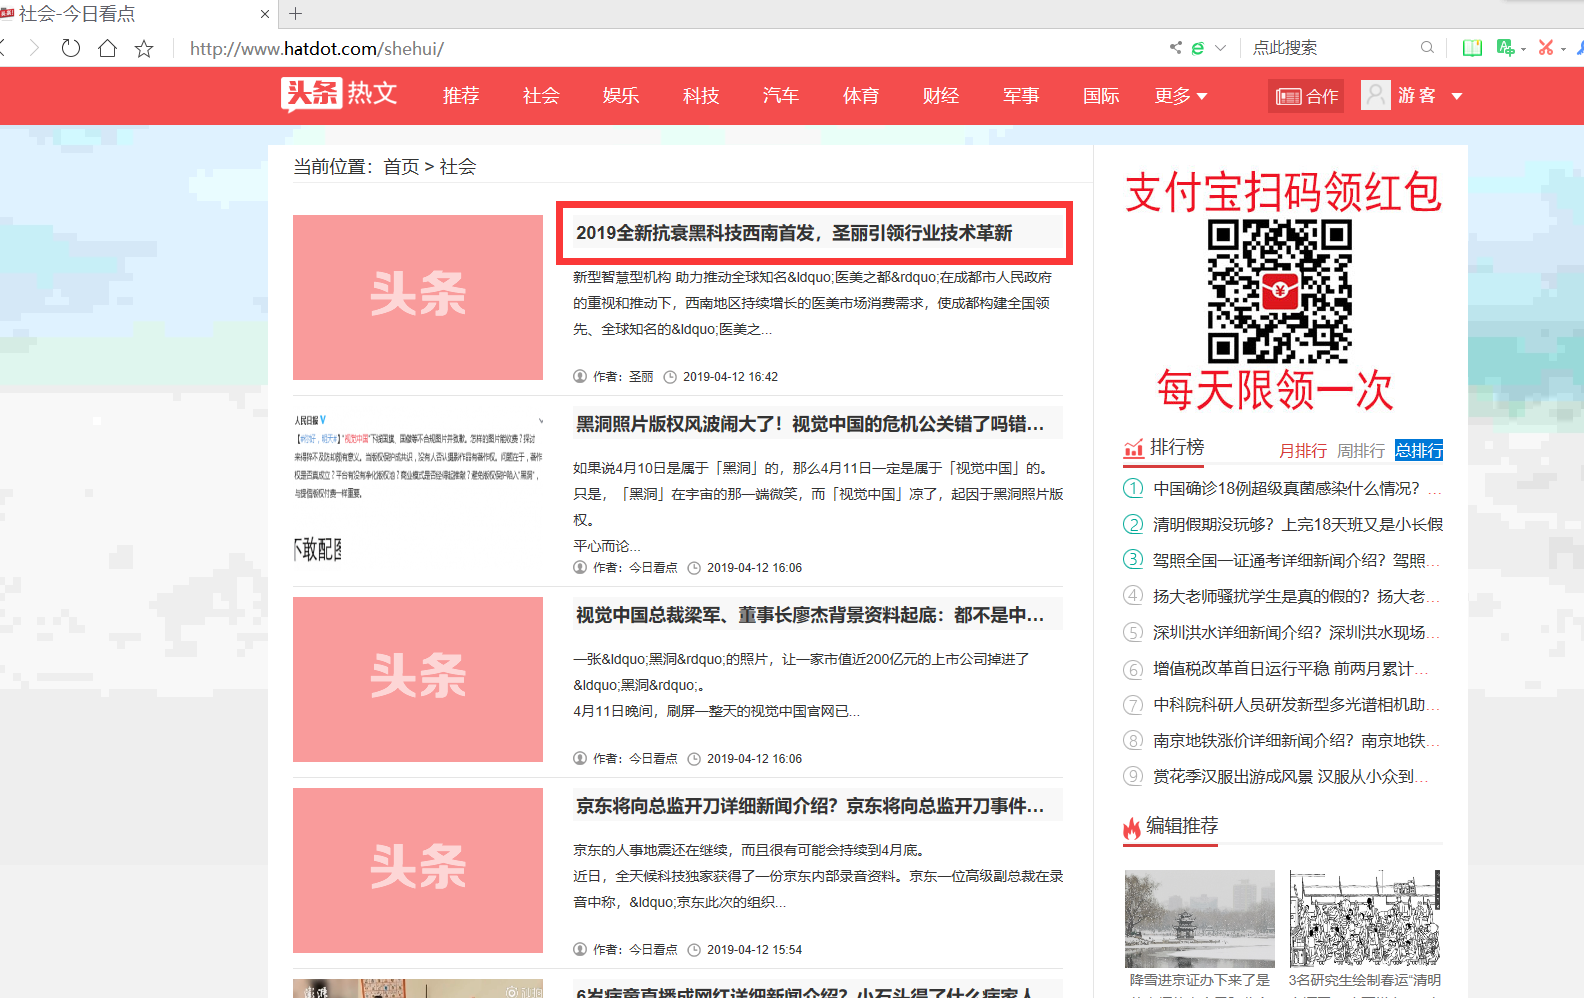Open article 视觉中国总裁梁军 headline
The height and width of the screenshot is (998, 1584).
[809, 615]
